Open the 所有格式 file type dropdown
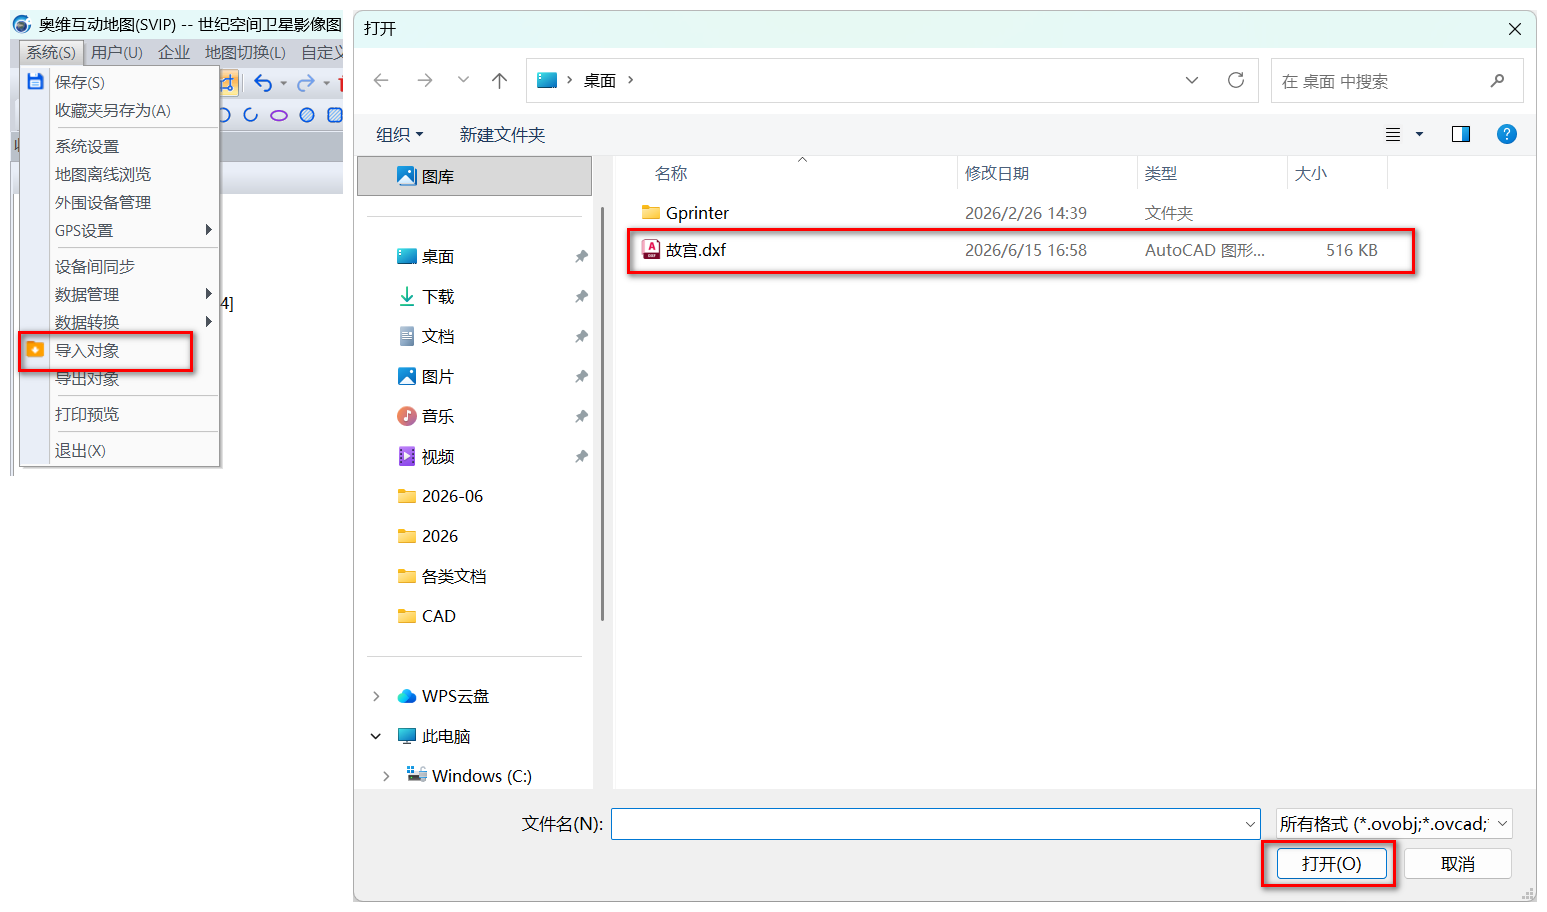Viewport: 1547px width, 912px height. click(1394, 824)
